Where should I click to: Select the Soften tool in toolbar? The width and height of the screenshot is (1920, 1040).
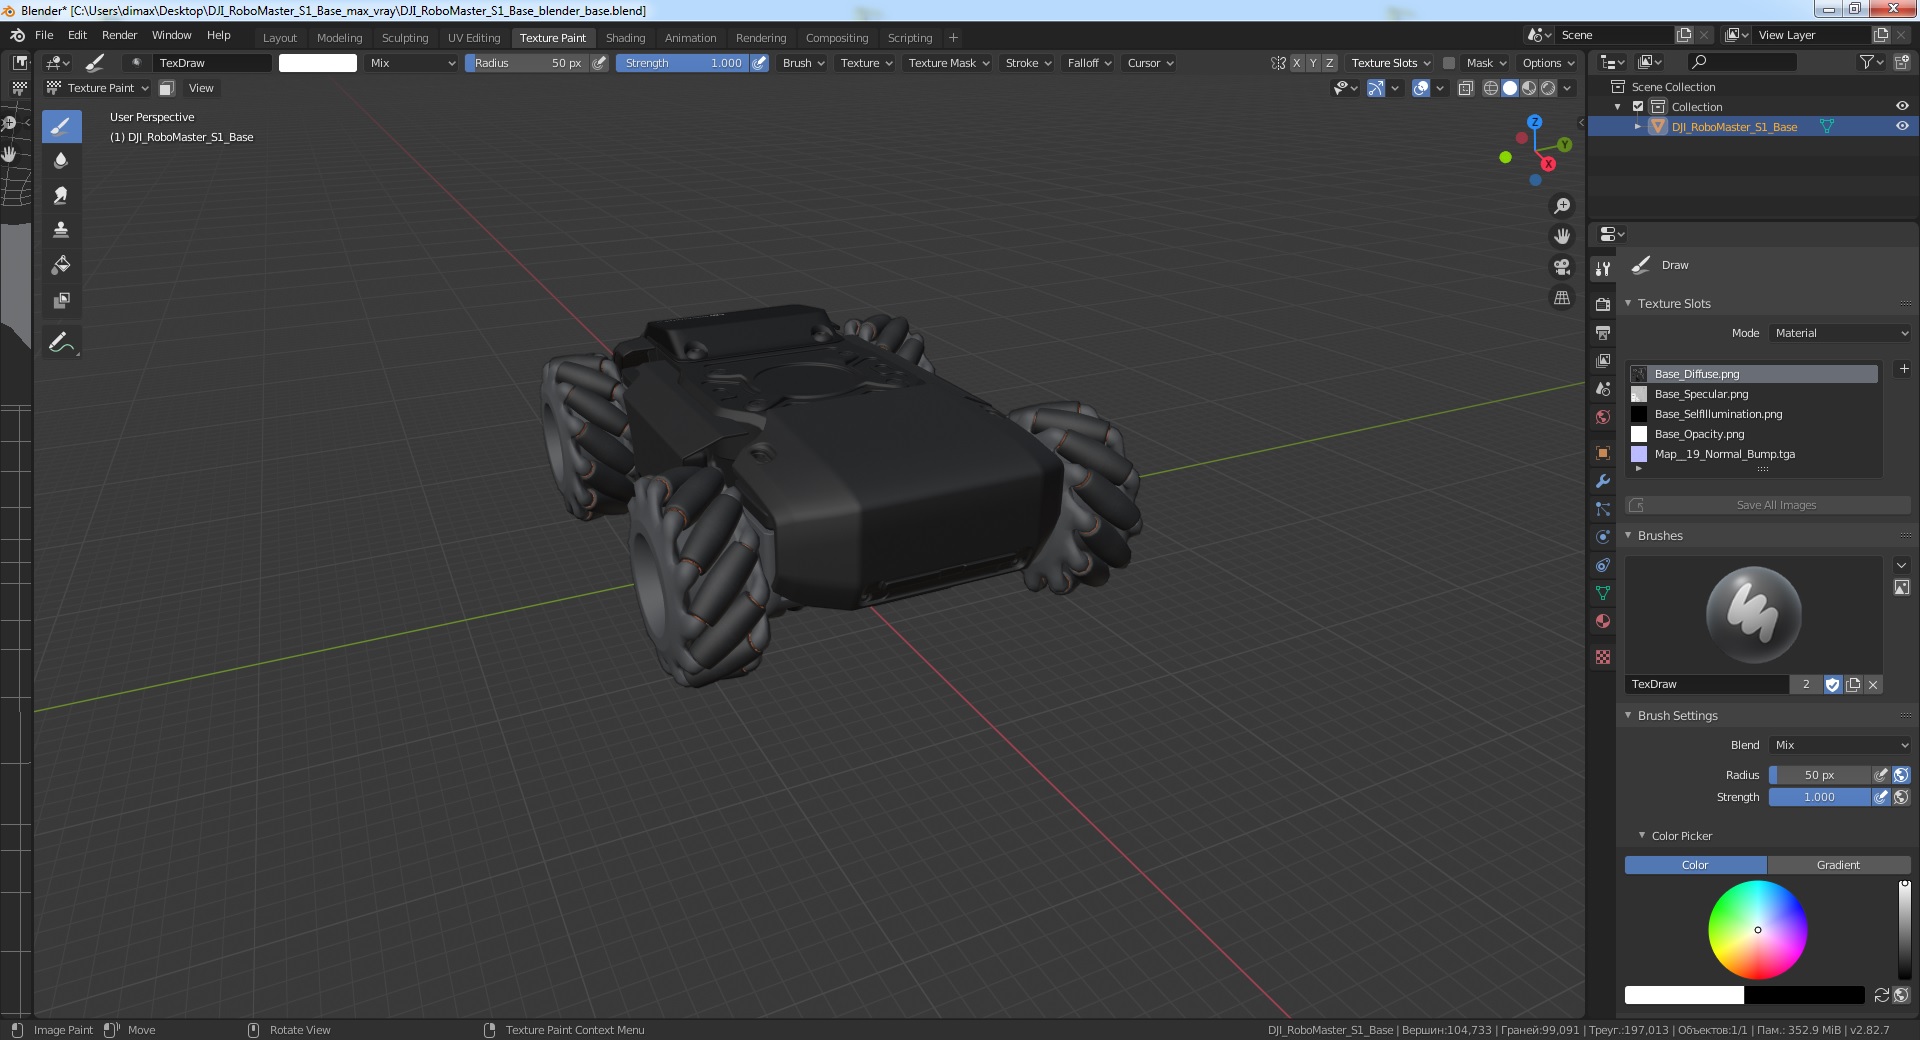pos(61,161)
